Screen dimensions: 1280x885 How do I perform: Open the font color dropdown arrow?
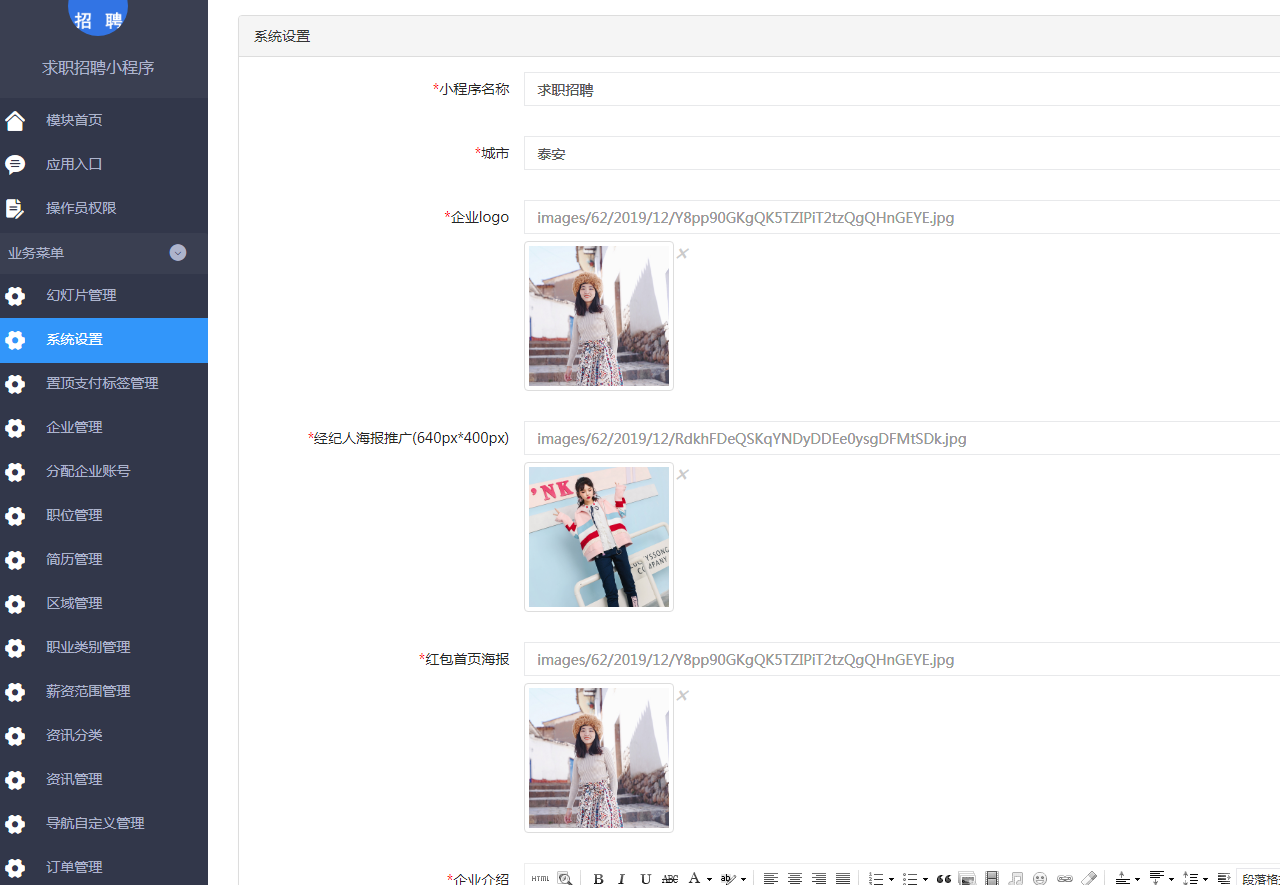click(x=709, y=880)
